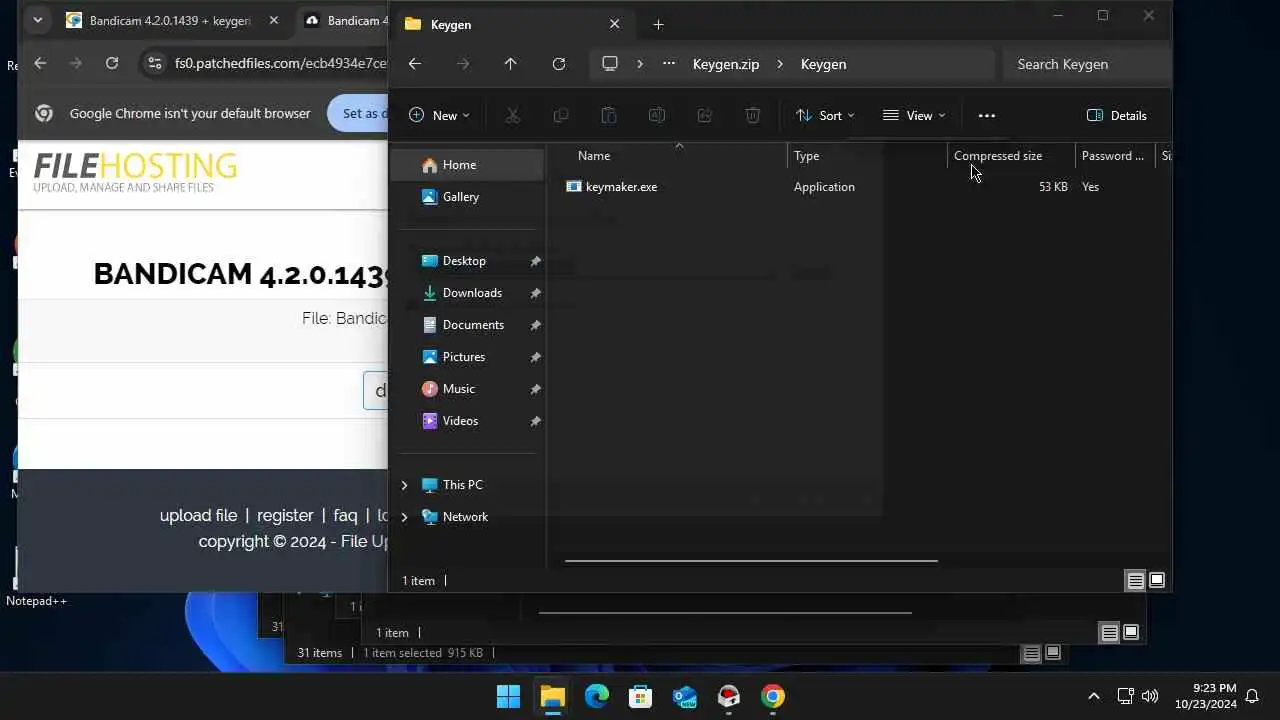Open the See more ellipsis menu
Viewport: 1280px width, 720px height.
pyautogui.click(x=987, y=116)
